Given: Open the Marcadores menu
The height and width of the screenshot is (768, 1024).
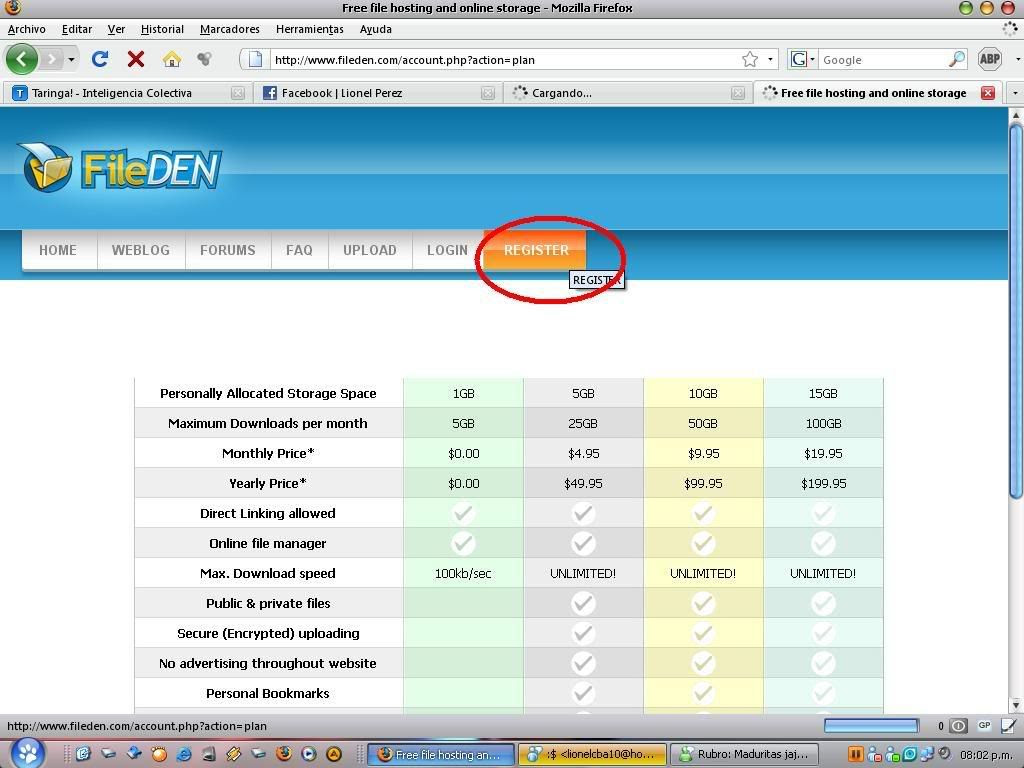Looking at the screenshot, I should (229, 29).
